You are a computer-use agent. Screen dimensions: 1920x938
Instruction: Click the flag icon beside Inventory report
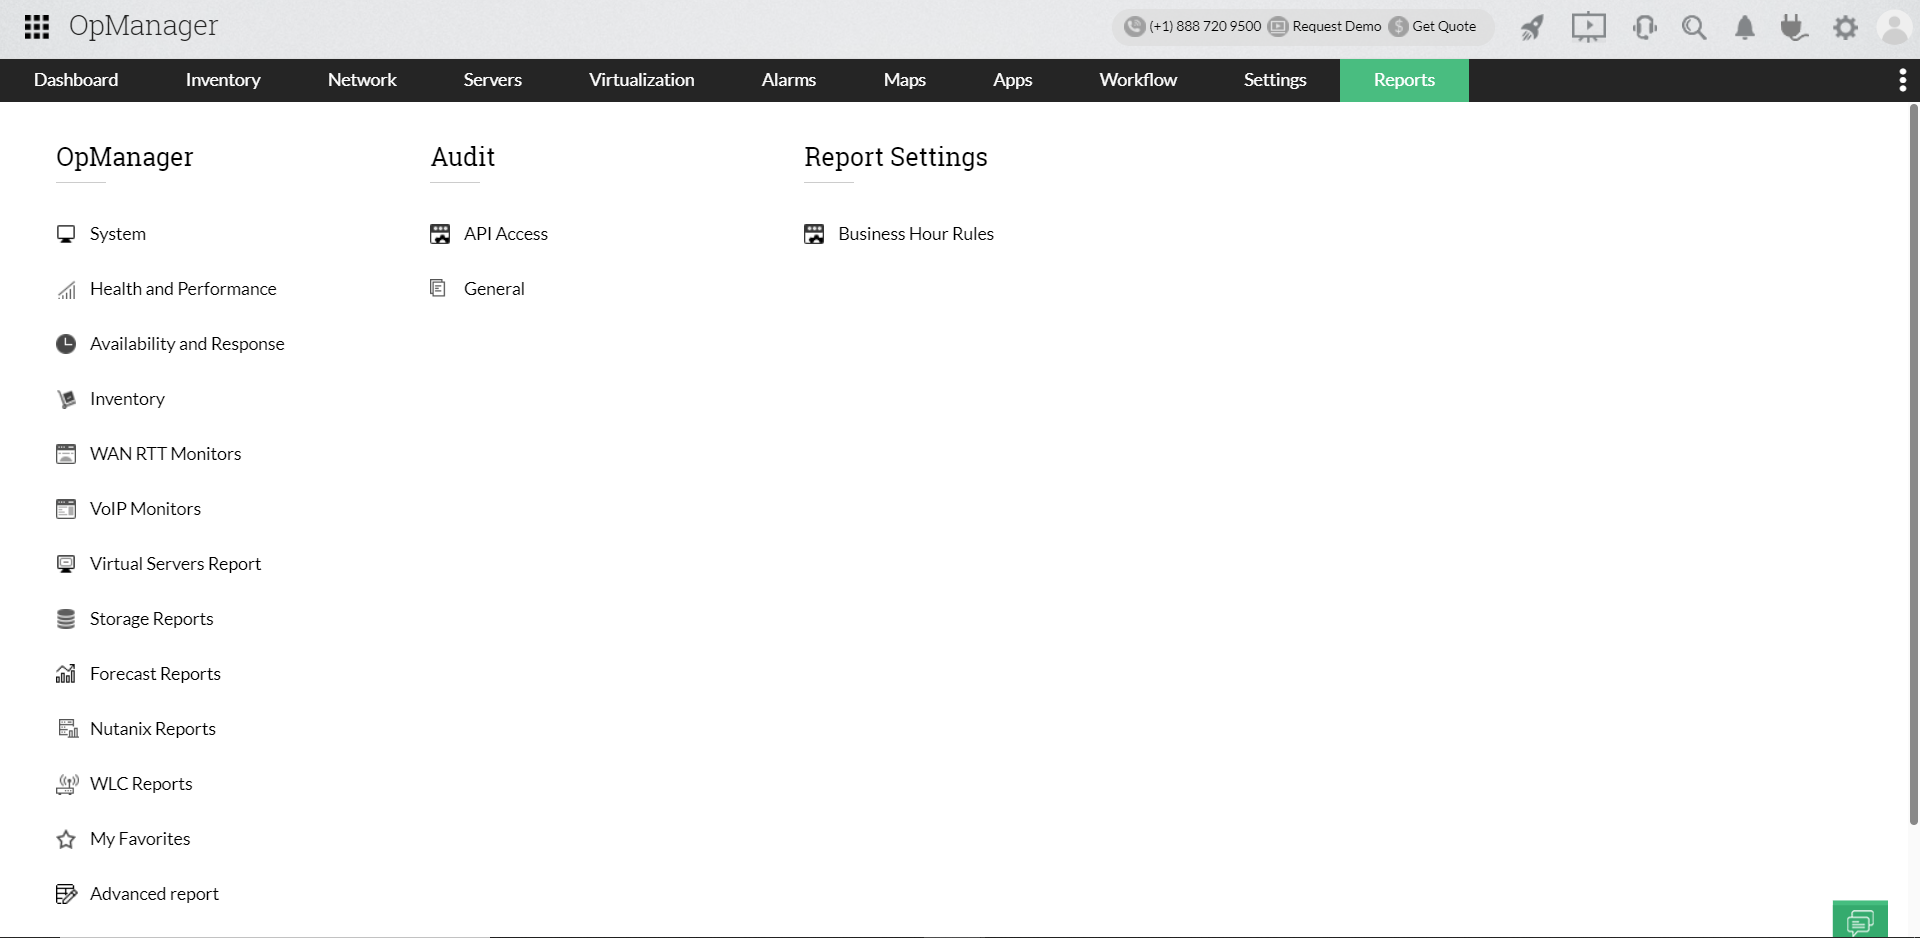pos(66,399)
